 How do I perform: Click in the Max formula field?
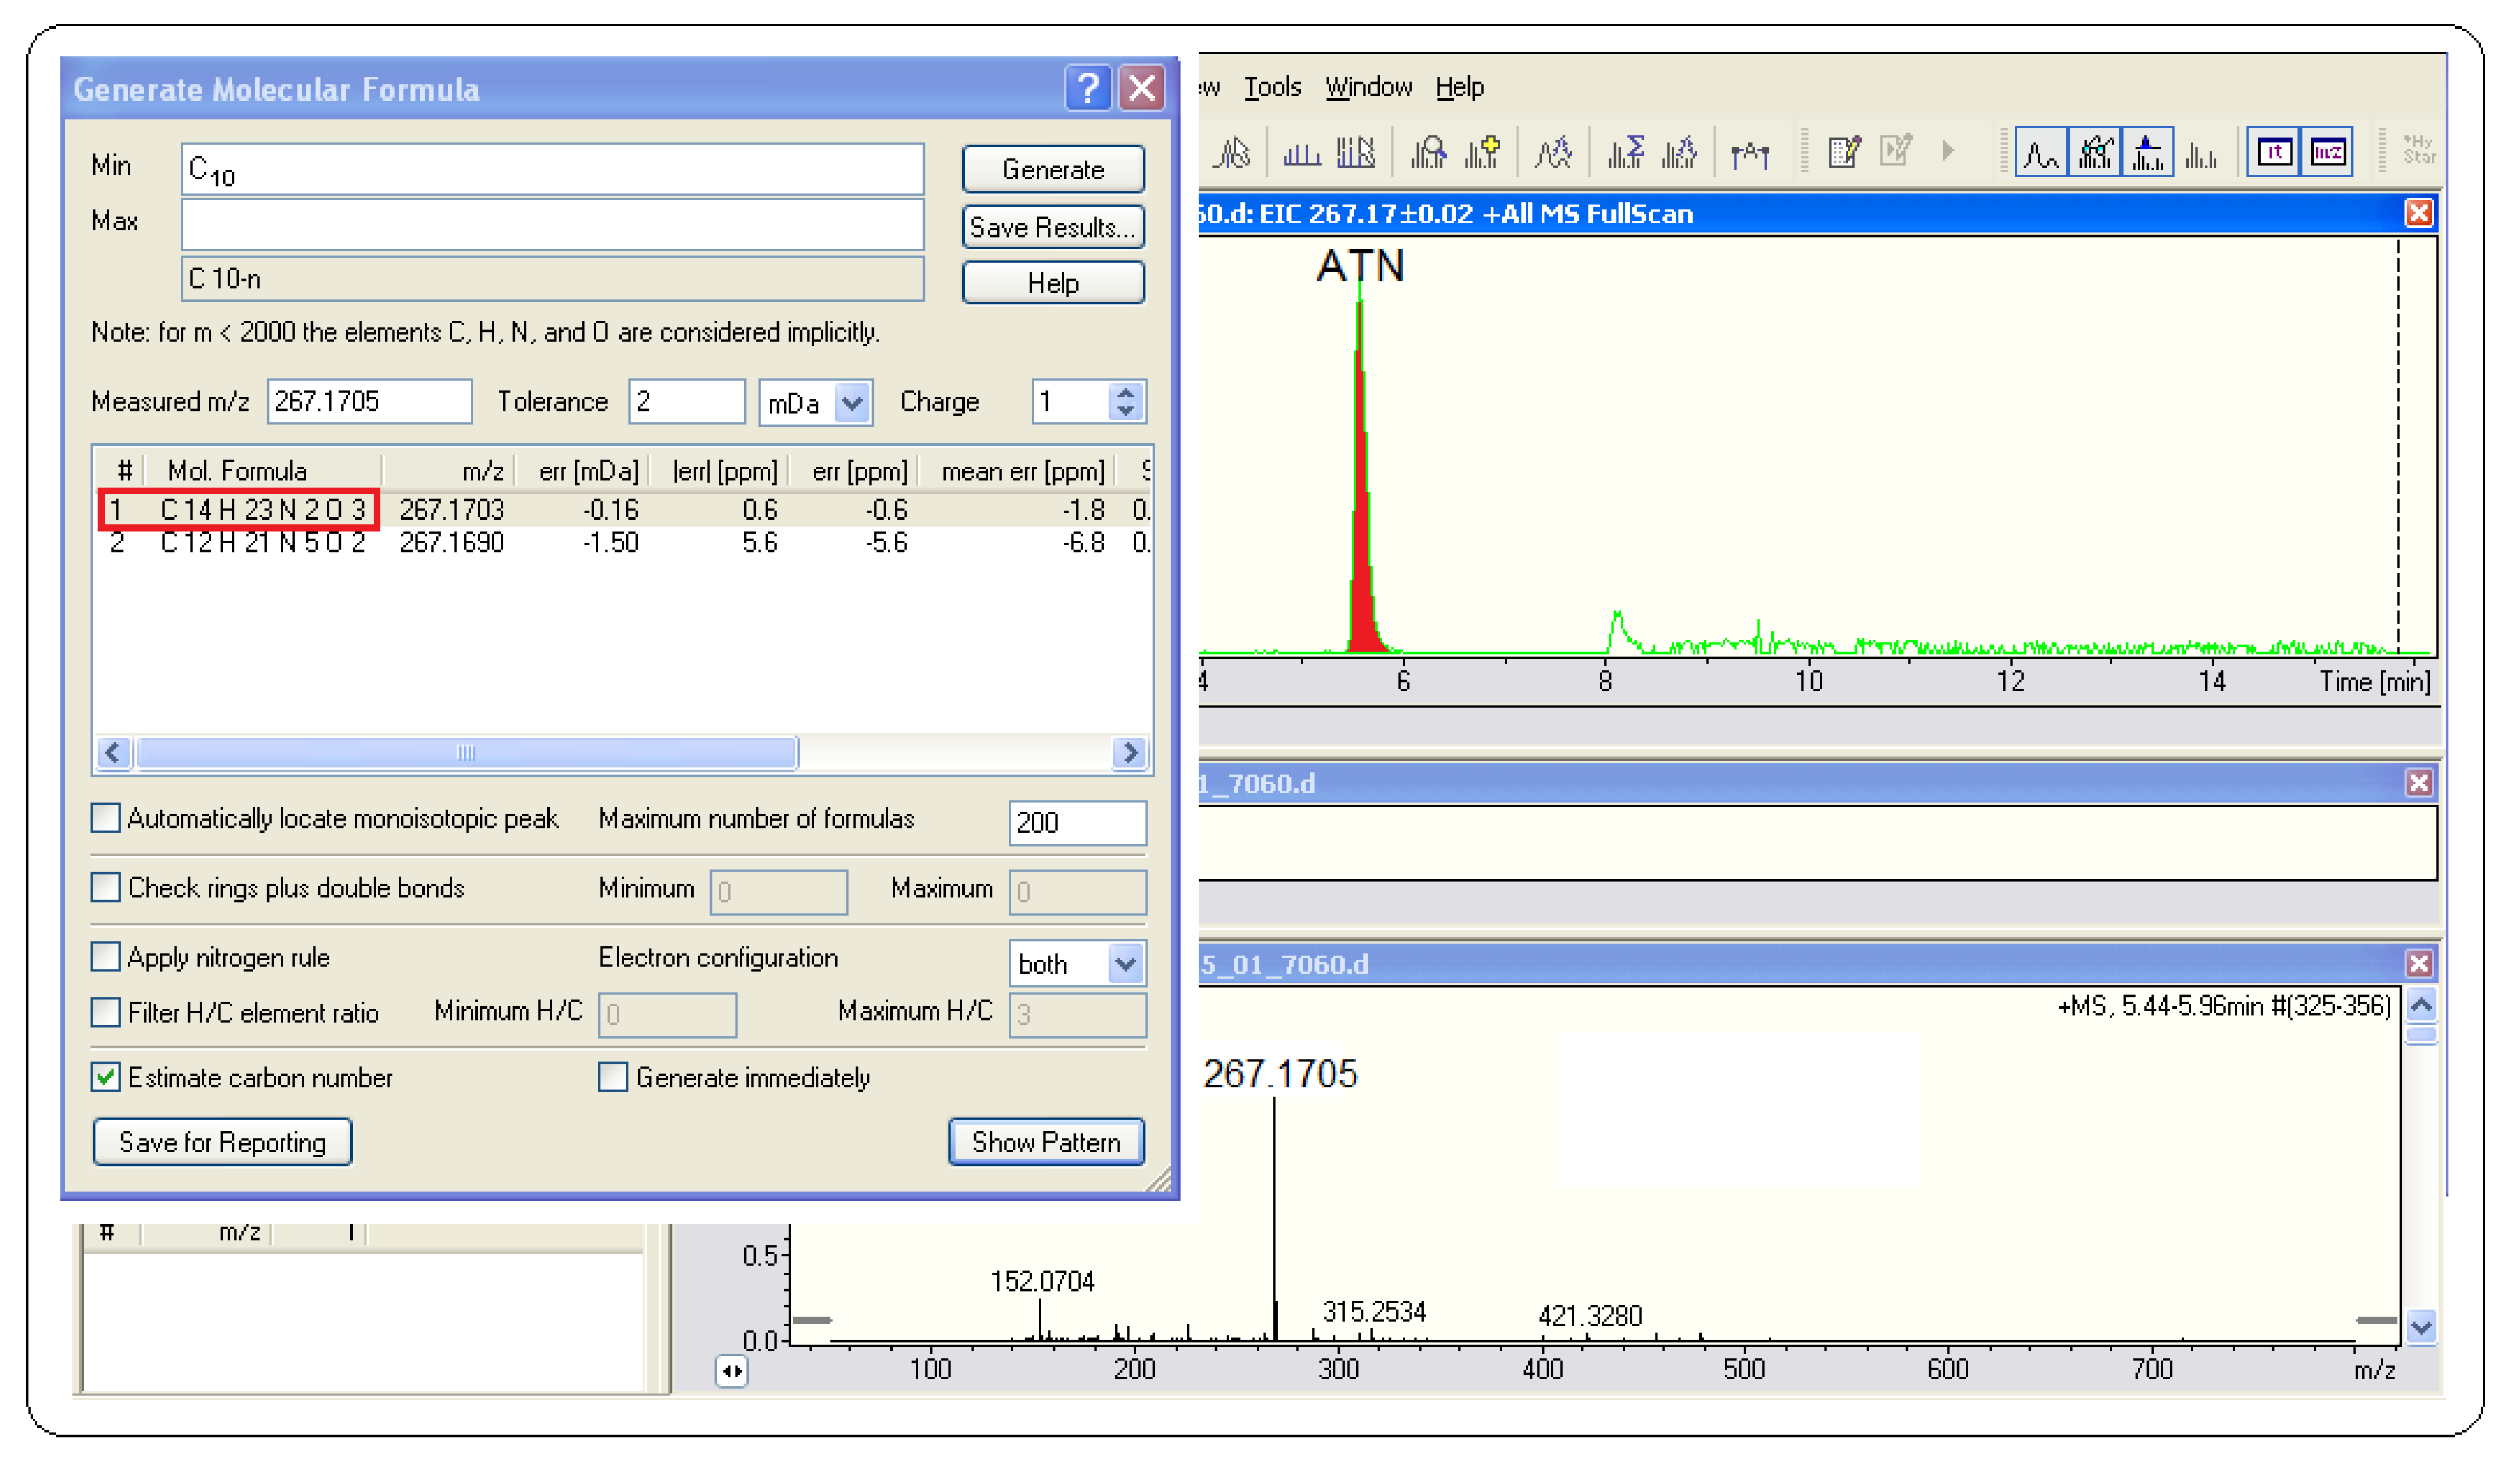pyautogui.click(x=552, y=224)
